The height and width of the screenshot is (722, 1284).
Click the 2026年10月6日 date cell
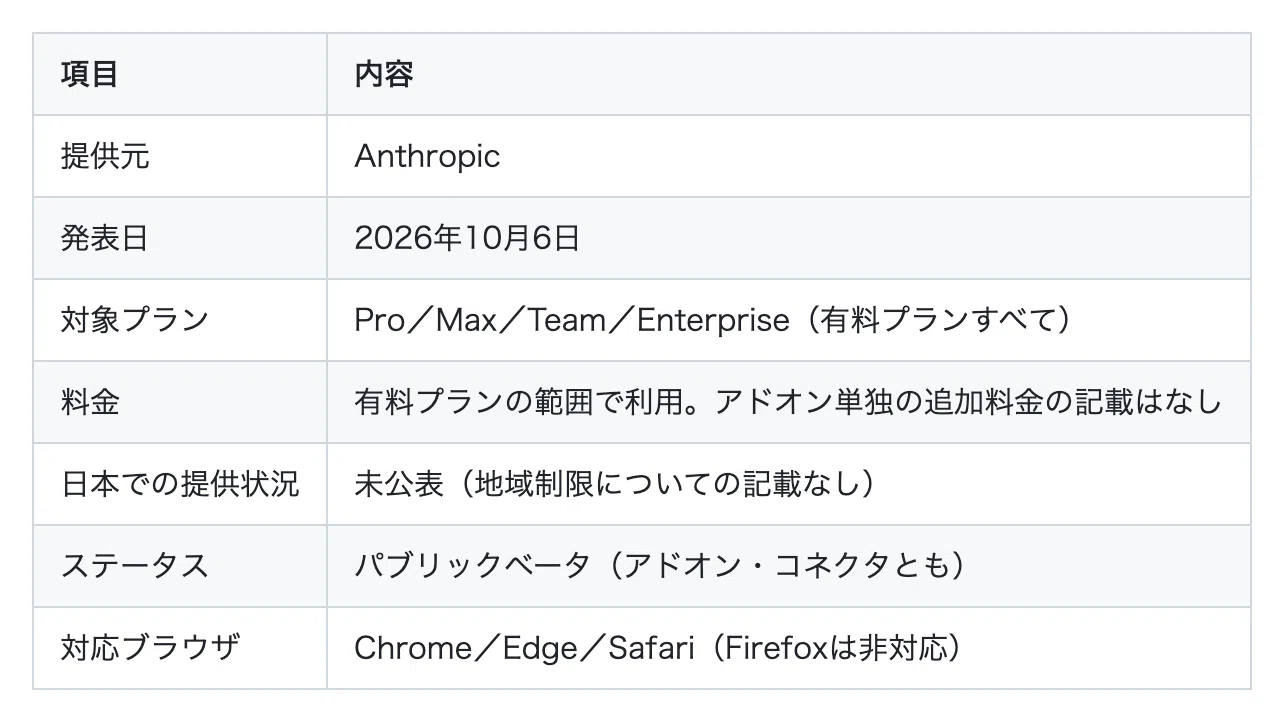pyautogui.click(x=467, y=239)
